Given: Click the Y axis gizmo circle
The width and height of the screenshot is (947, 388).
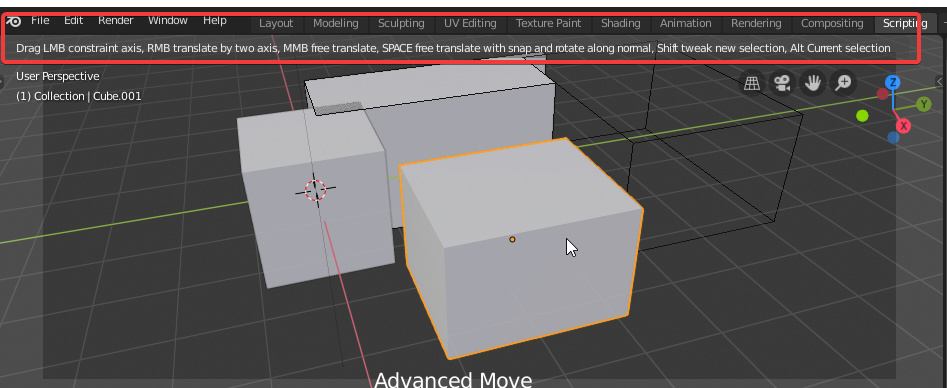Looking at the screenshot, I should (x=923, y=105).
